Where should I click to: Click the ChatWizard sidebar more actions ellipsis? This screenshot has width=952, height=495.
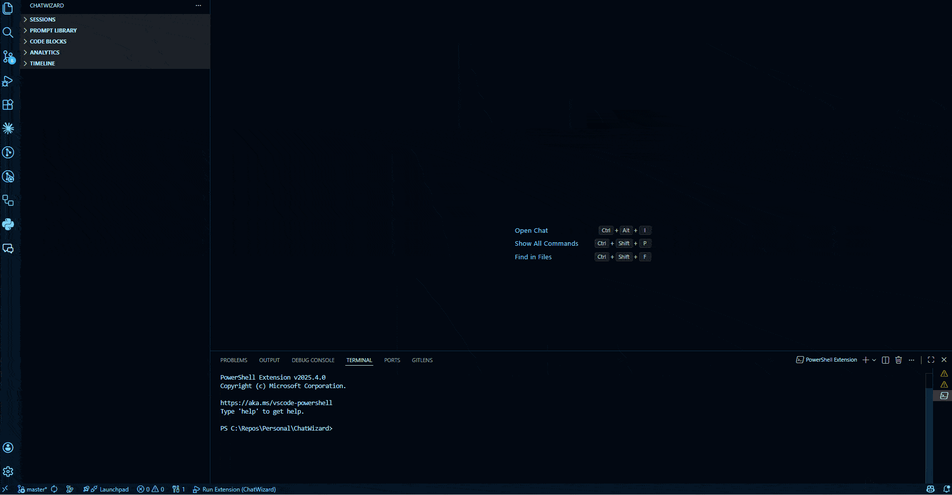[x=199, y=5]
